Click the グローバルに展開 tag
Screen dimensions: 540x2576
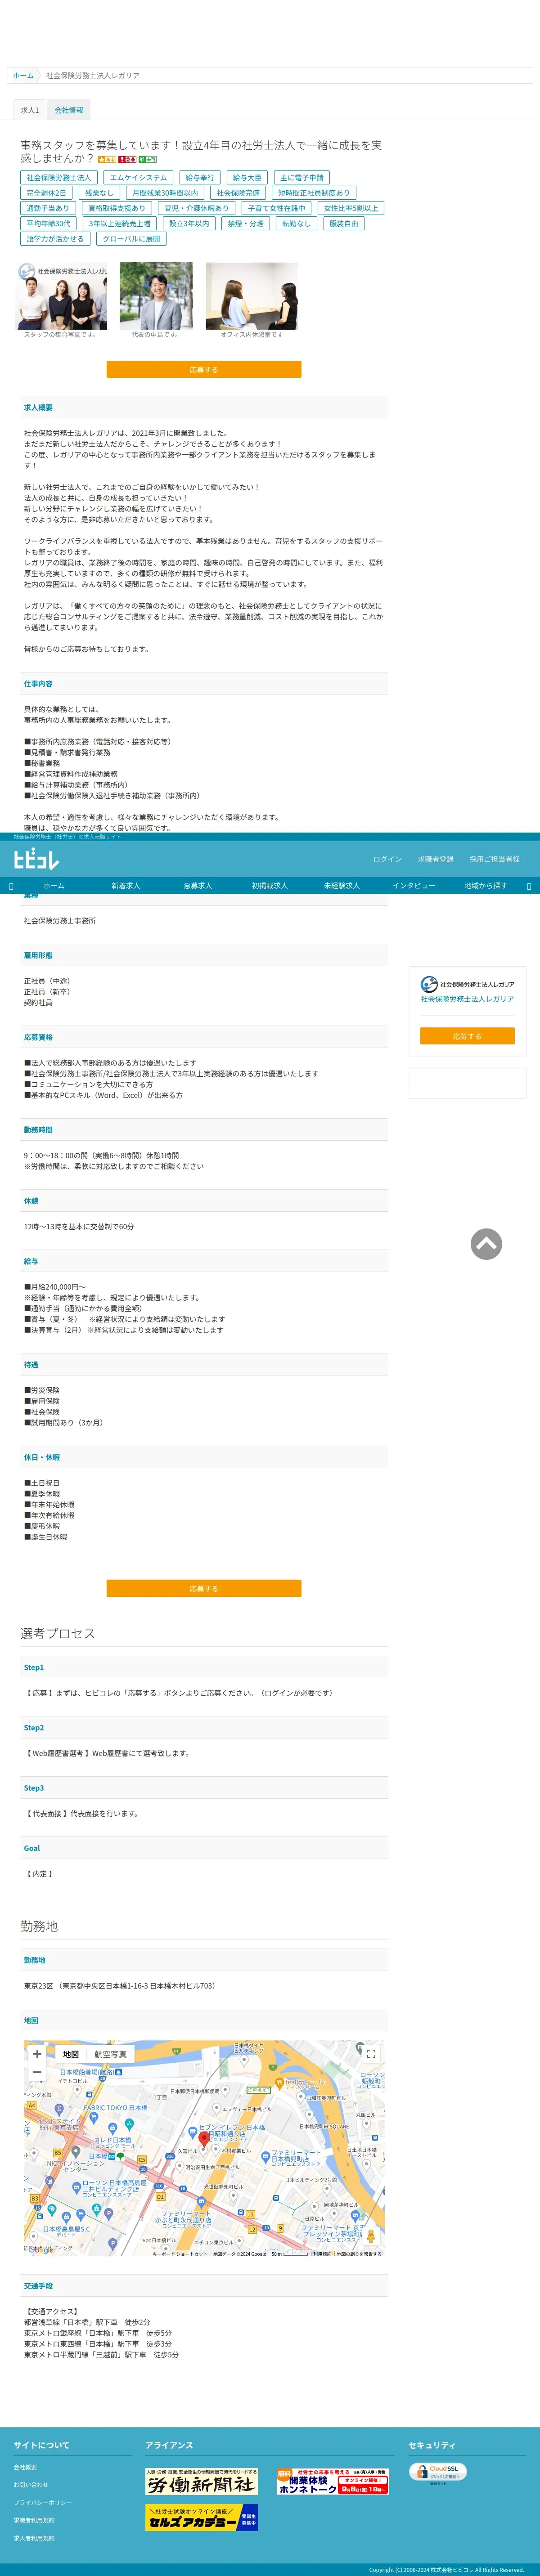coord(131,239)
